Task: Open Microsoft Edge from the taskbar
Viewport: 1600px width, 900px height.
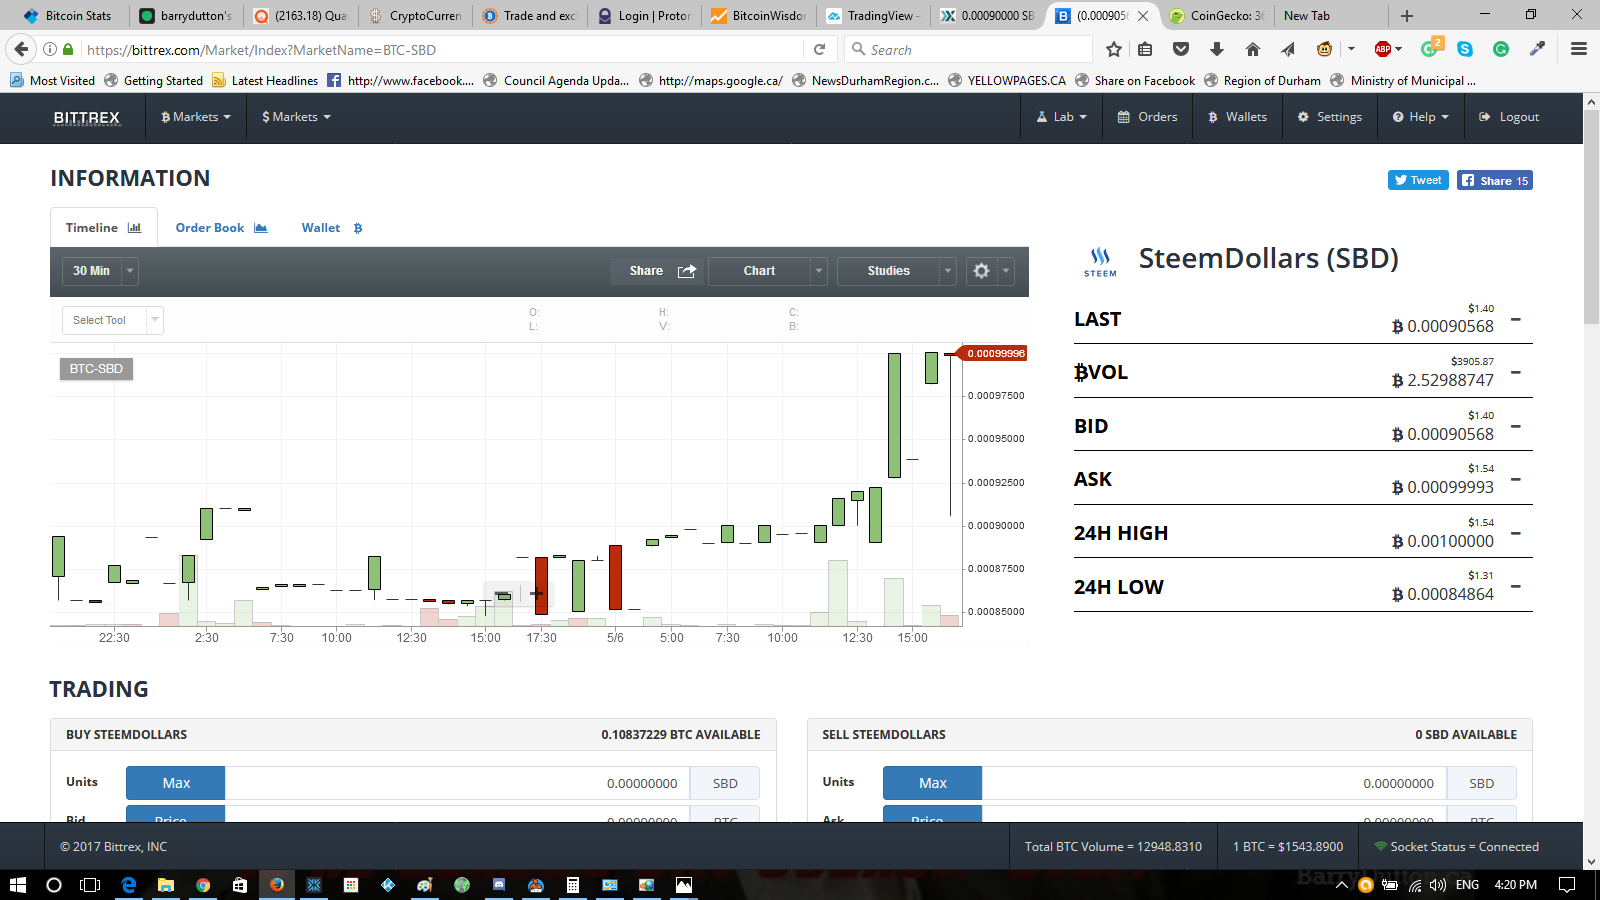Action: pyautogui.click(x=128, y=885)
